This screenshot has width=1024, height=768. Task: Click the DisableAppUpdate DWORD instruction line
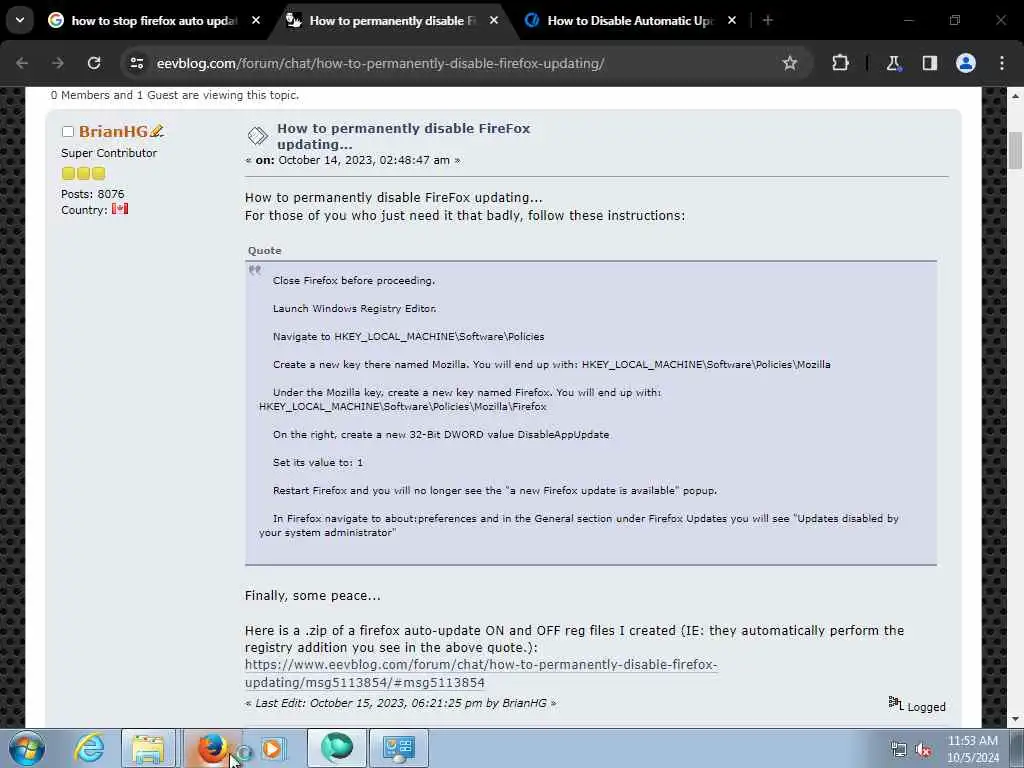(441, 434)
